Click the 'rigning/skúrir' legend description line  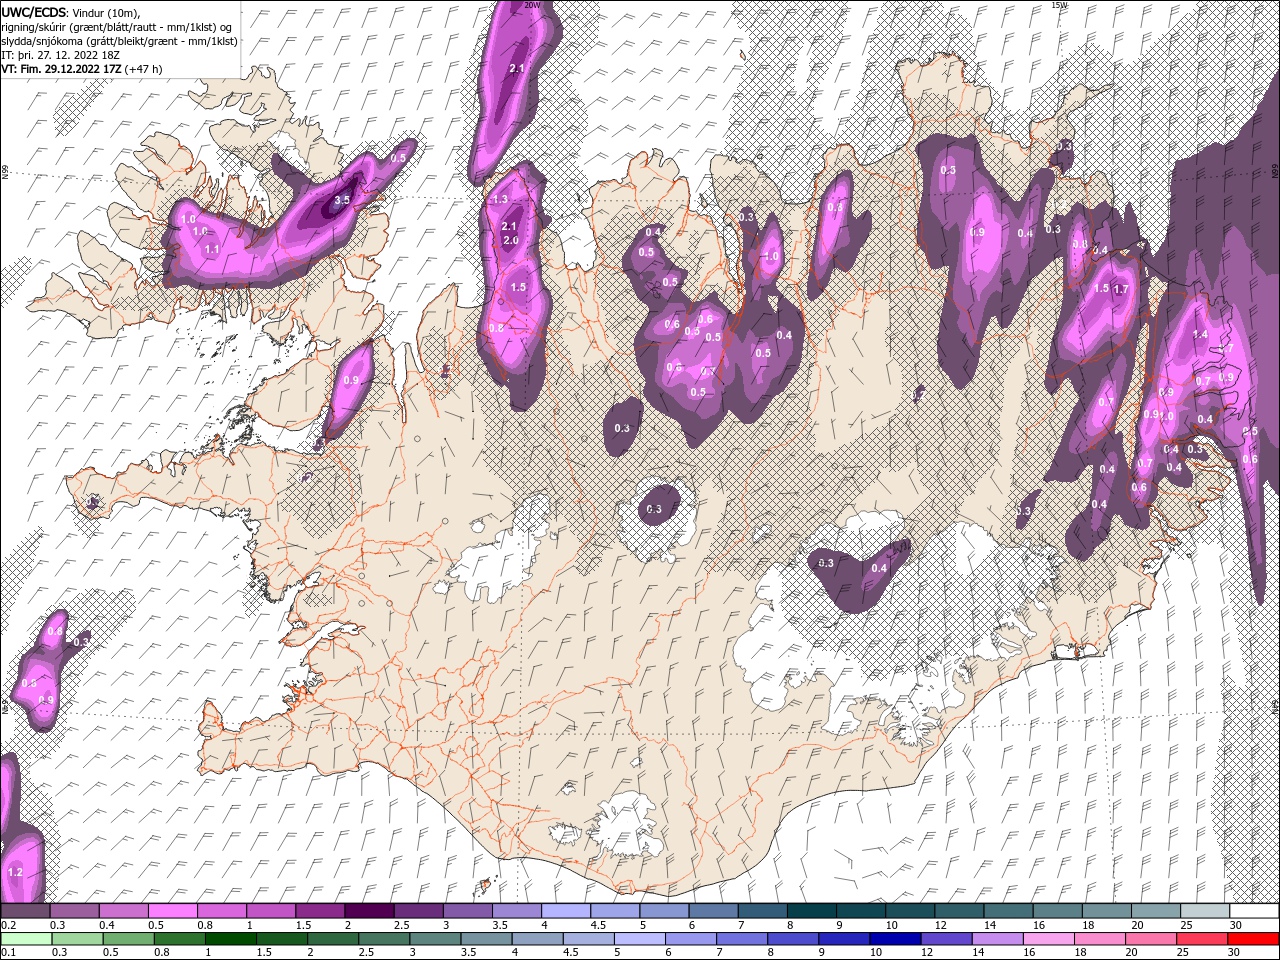116,27
